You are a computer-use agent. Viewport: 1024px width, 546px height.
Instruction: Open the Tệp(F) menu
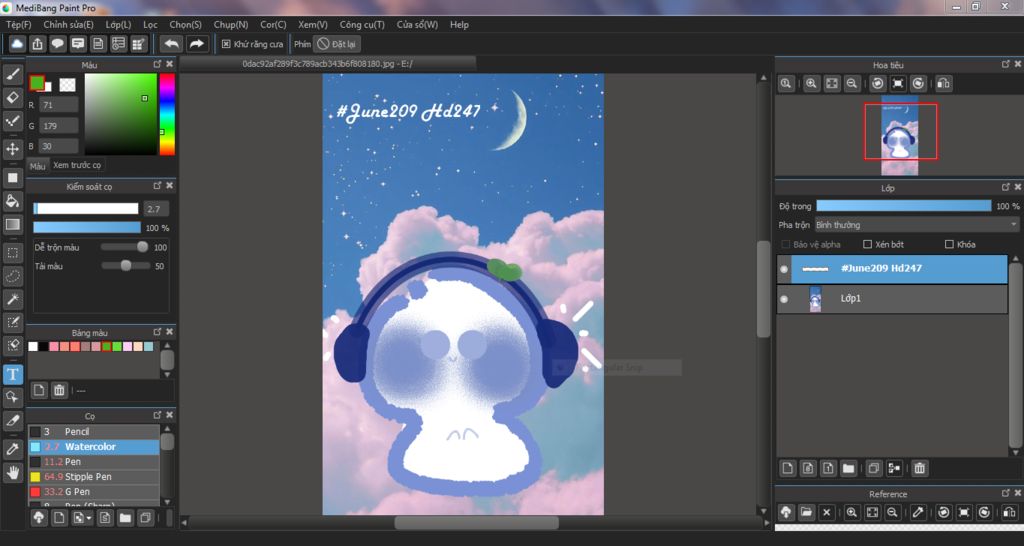[18, 24]
